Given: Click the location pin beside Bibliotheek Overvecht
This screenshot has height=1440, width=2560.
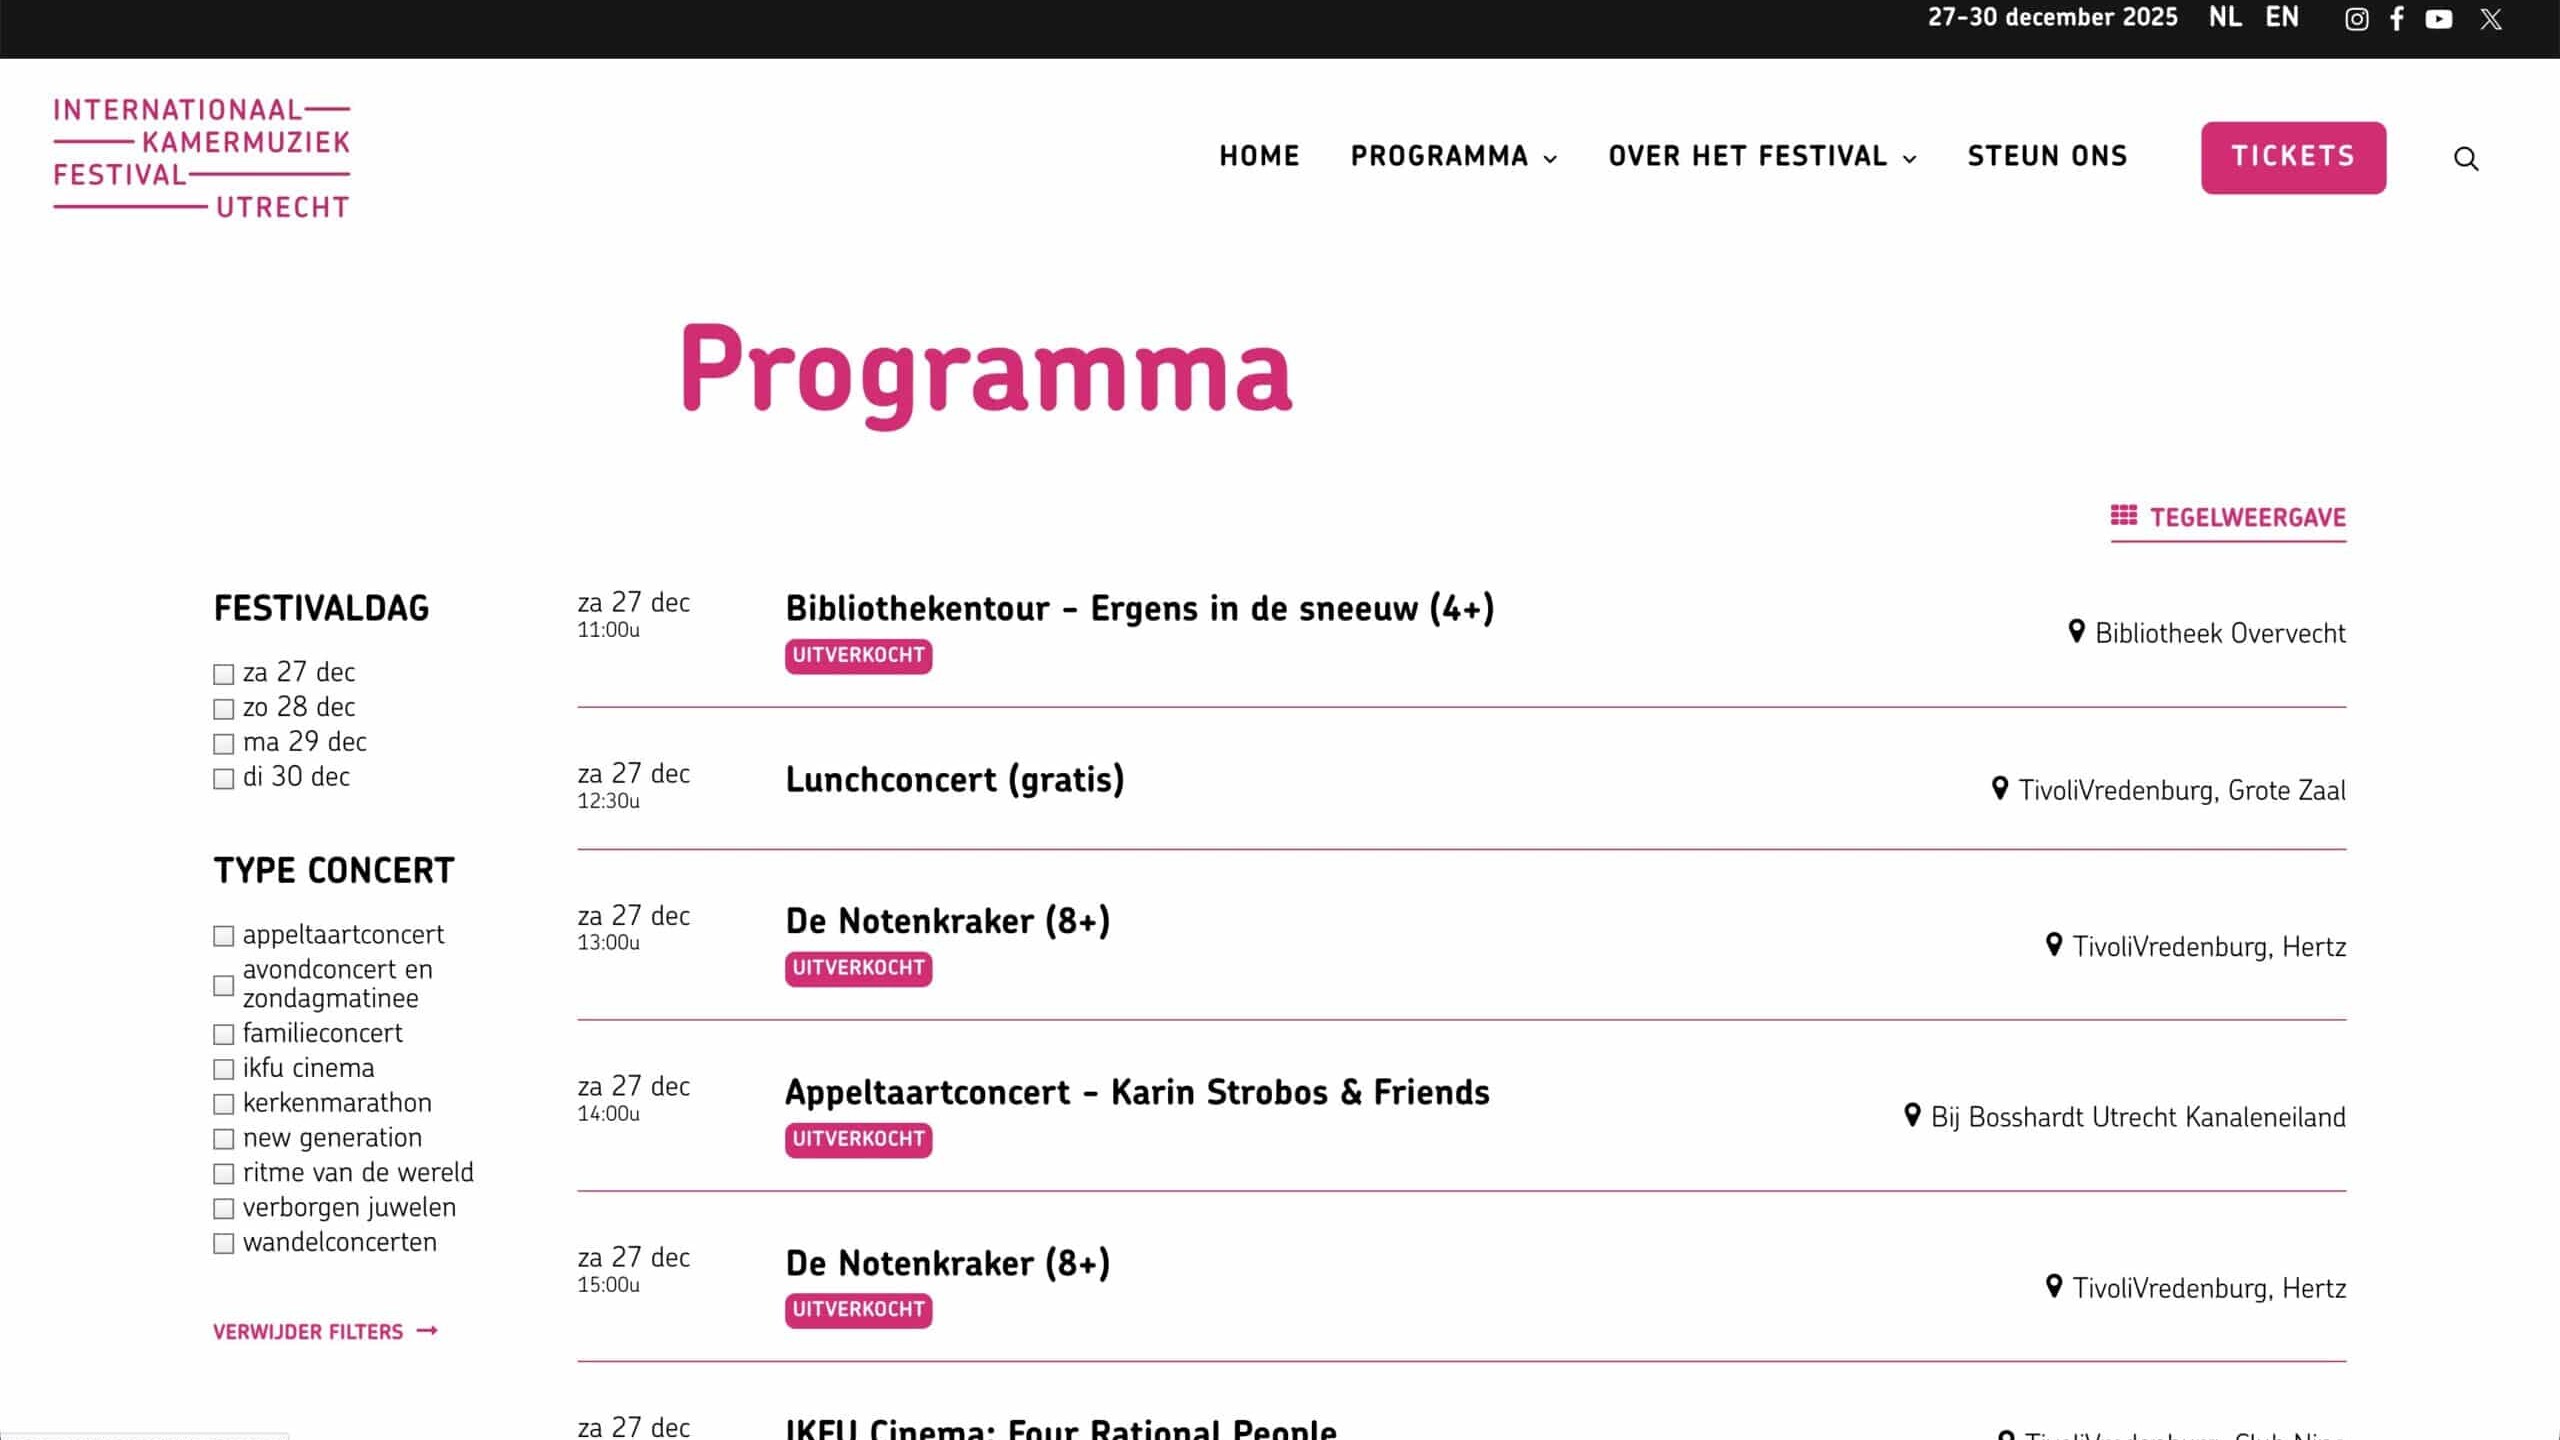Looking at the screenshot, I should click(x=2076, y=631).
